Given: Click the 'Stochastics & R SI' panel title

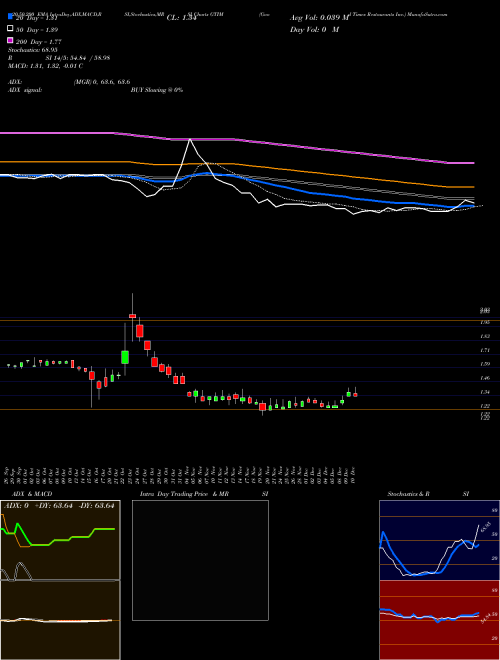Looking at the screenshot, I should [428, 494].
